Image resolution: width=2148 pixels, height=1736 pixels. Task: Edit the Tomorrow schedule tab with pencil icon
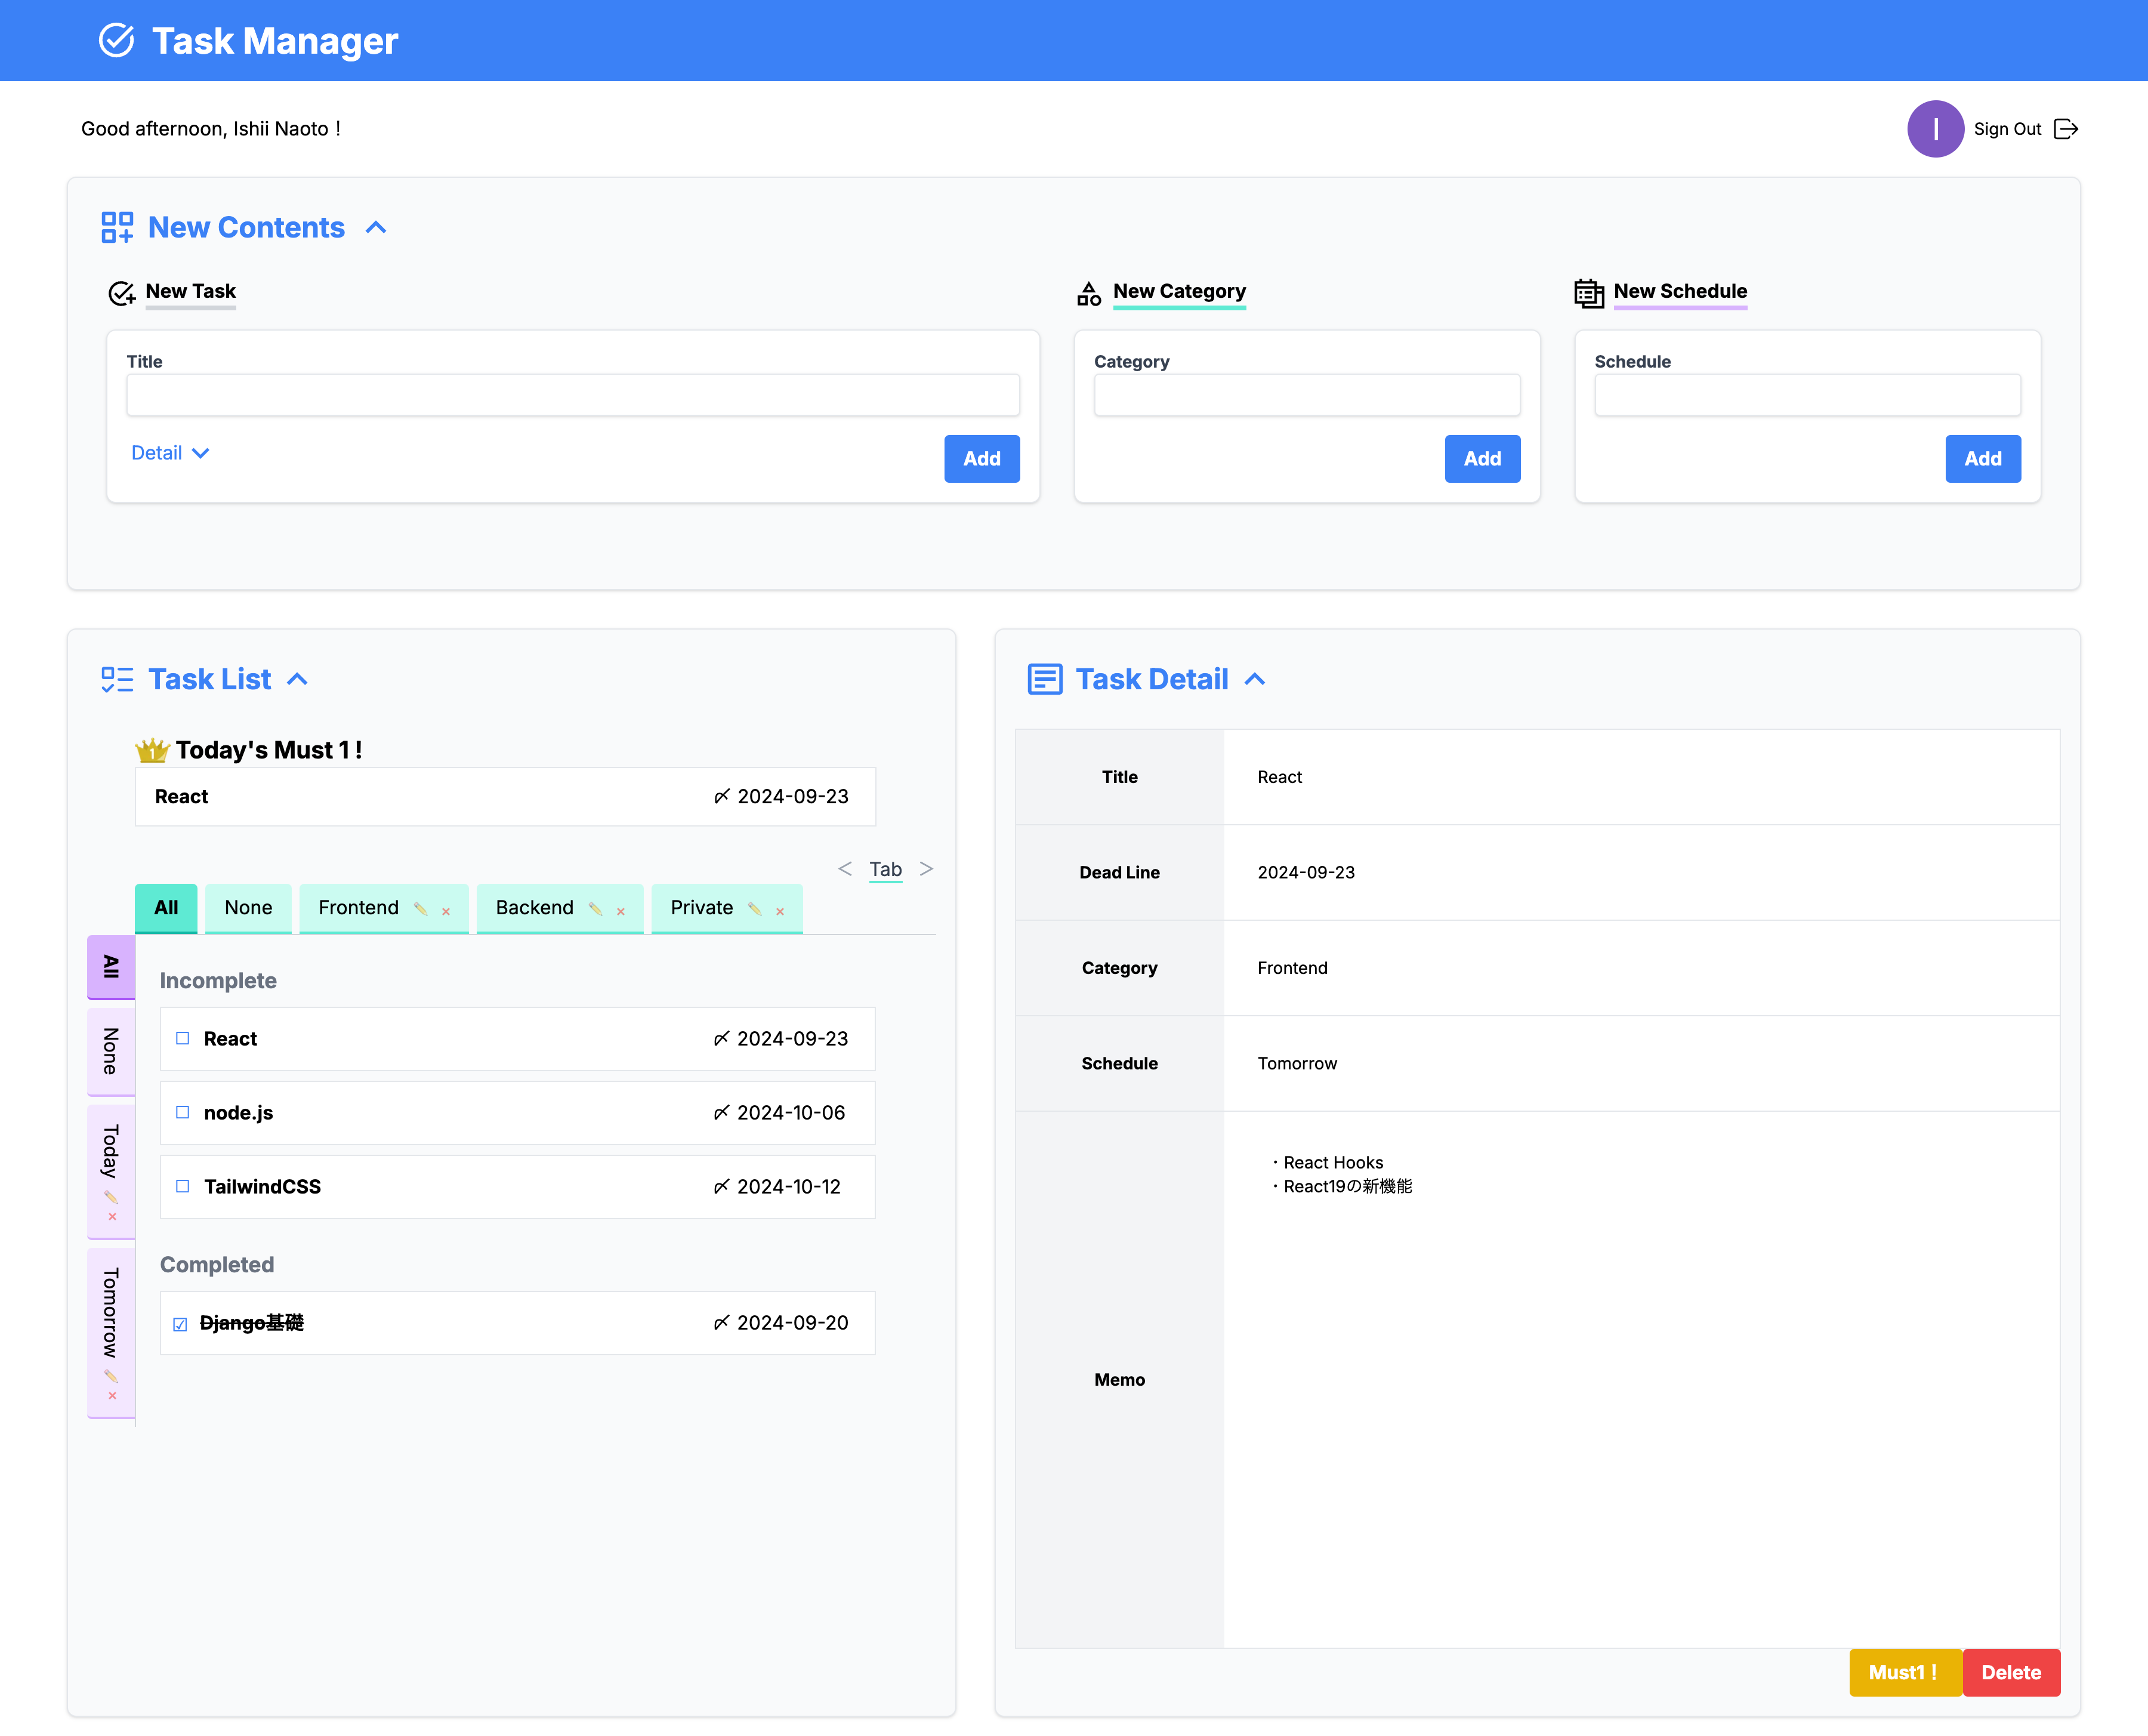click(111, 1376)
